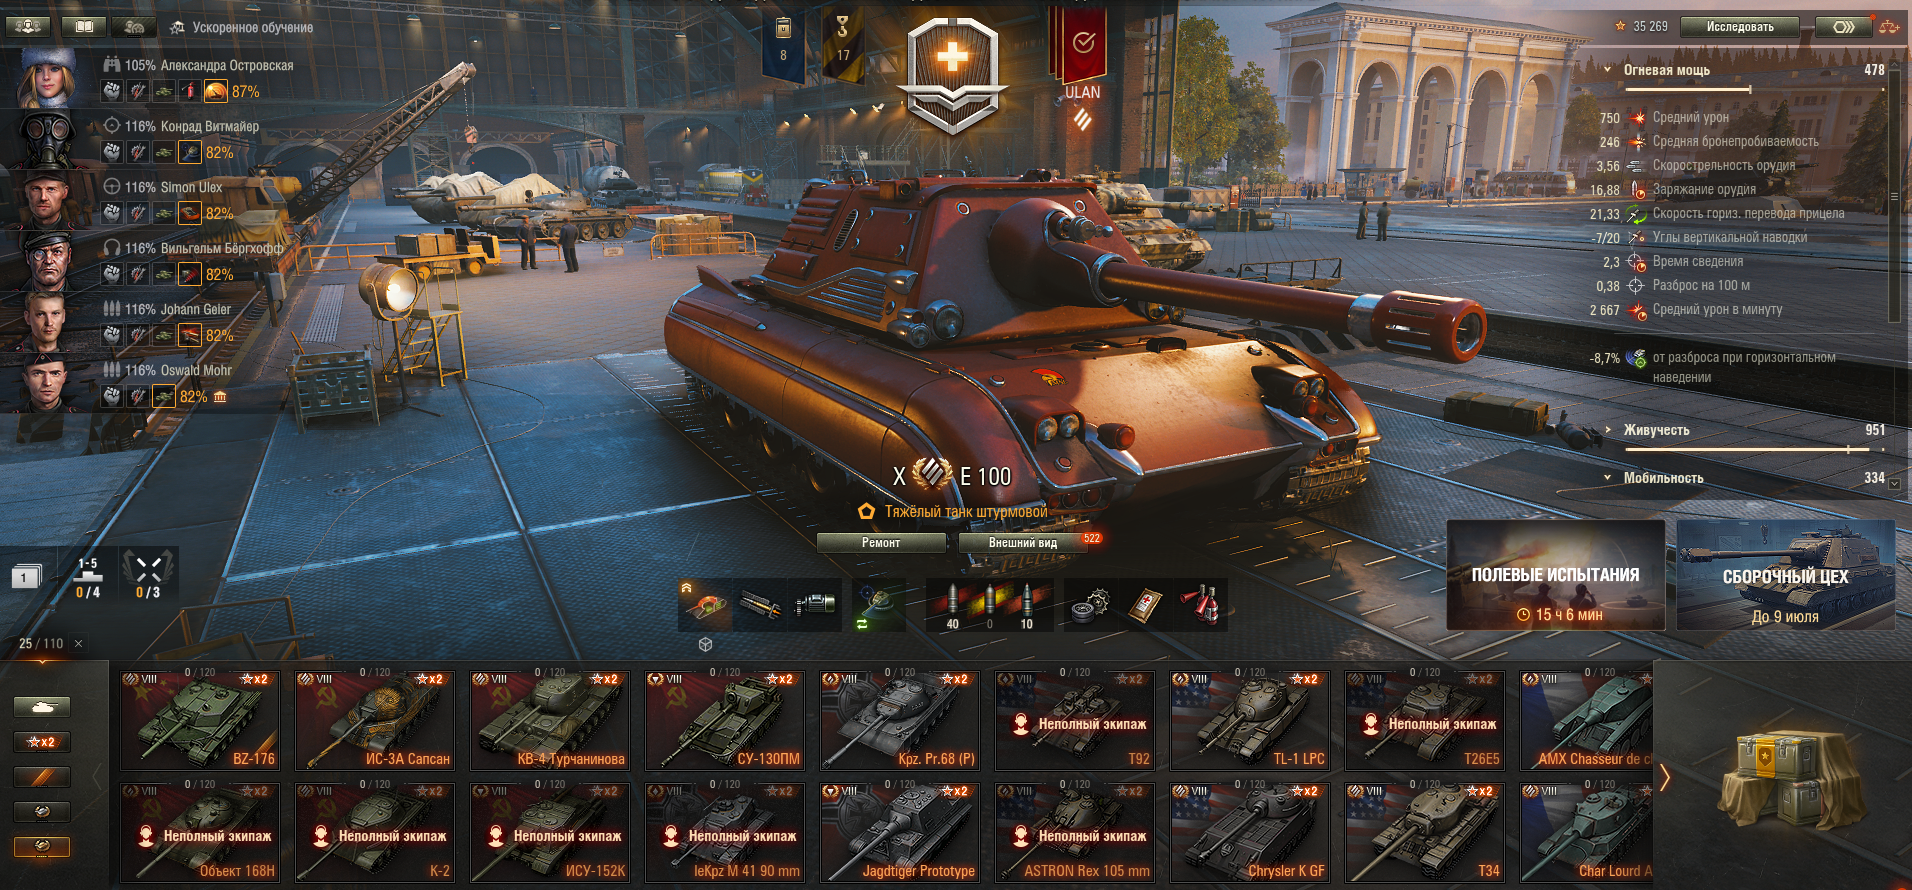The width and height of the screenshot is (1912, 890).
Task: Click the Ремонт button
Action: point(881,543)
